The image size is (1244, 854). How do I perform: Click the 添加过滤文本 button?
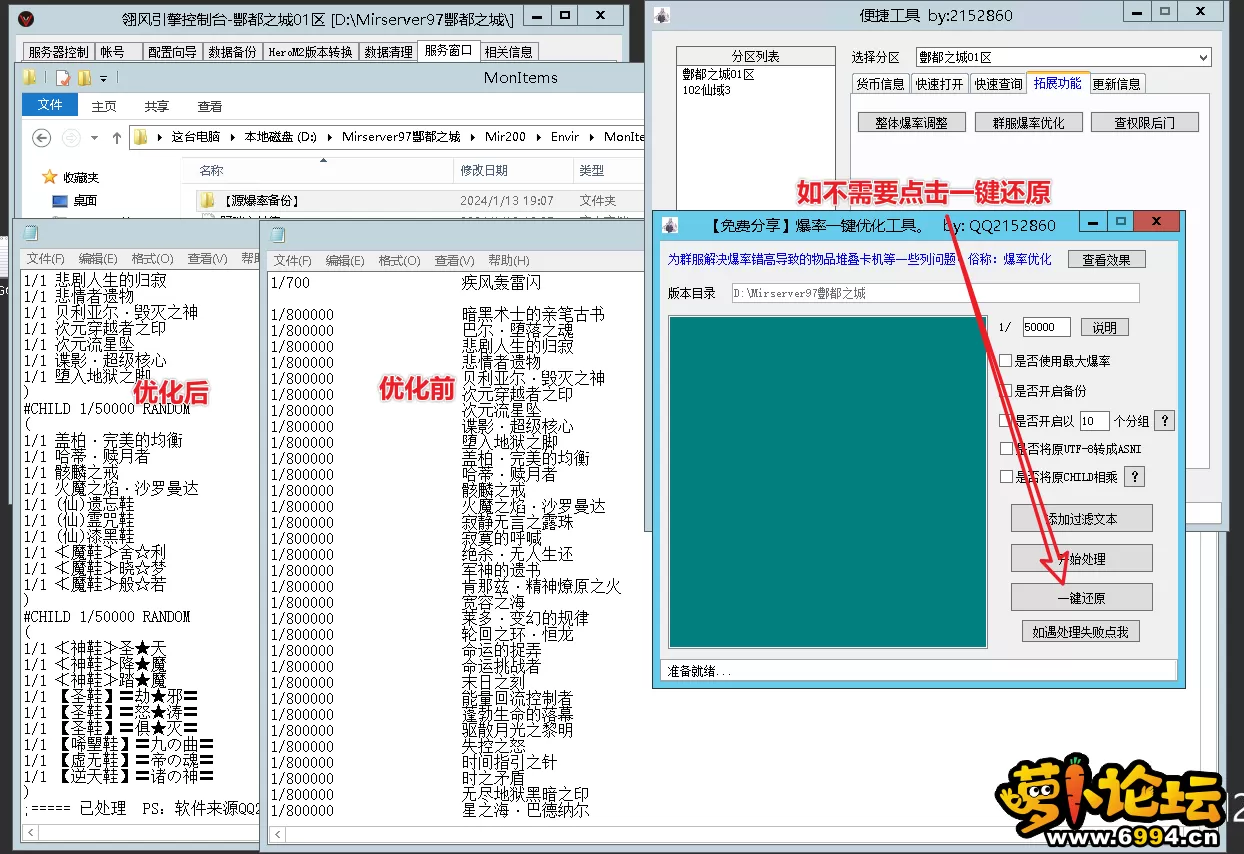point(1081,518)
